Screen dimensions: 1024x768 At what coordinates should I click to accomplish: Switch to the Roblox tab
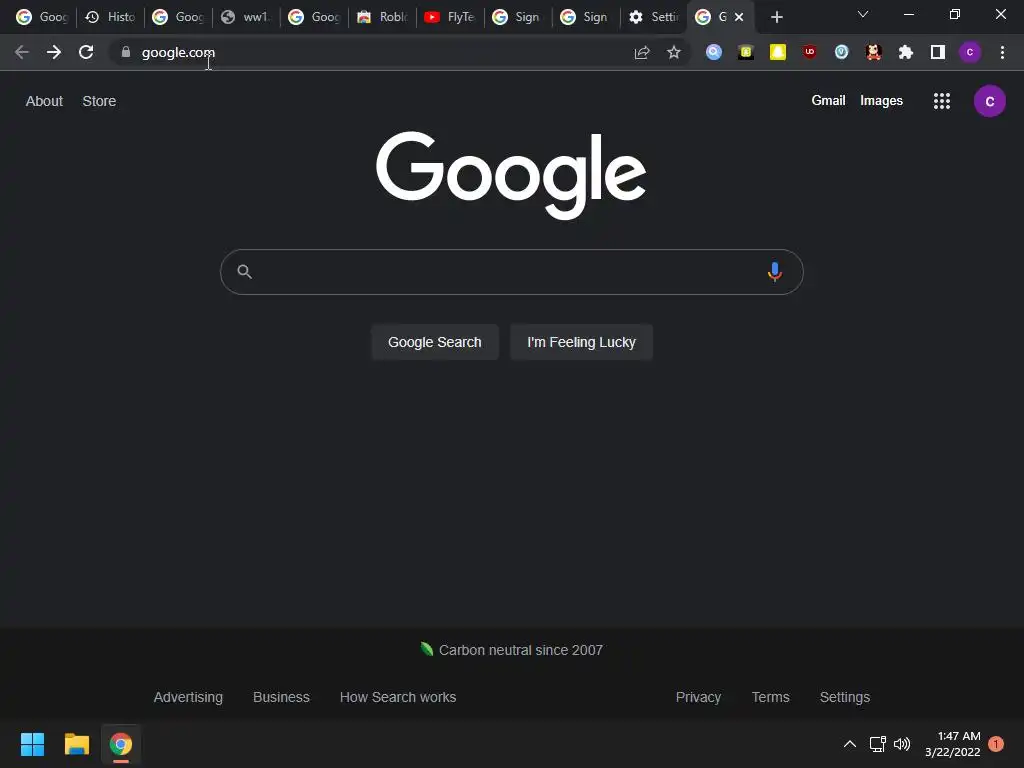[383, 17]
